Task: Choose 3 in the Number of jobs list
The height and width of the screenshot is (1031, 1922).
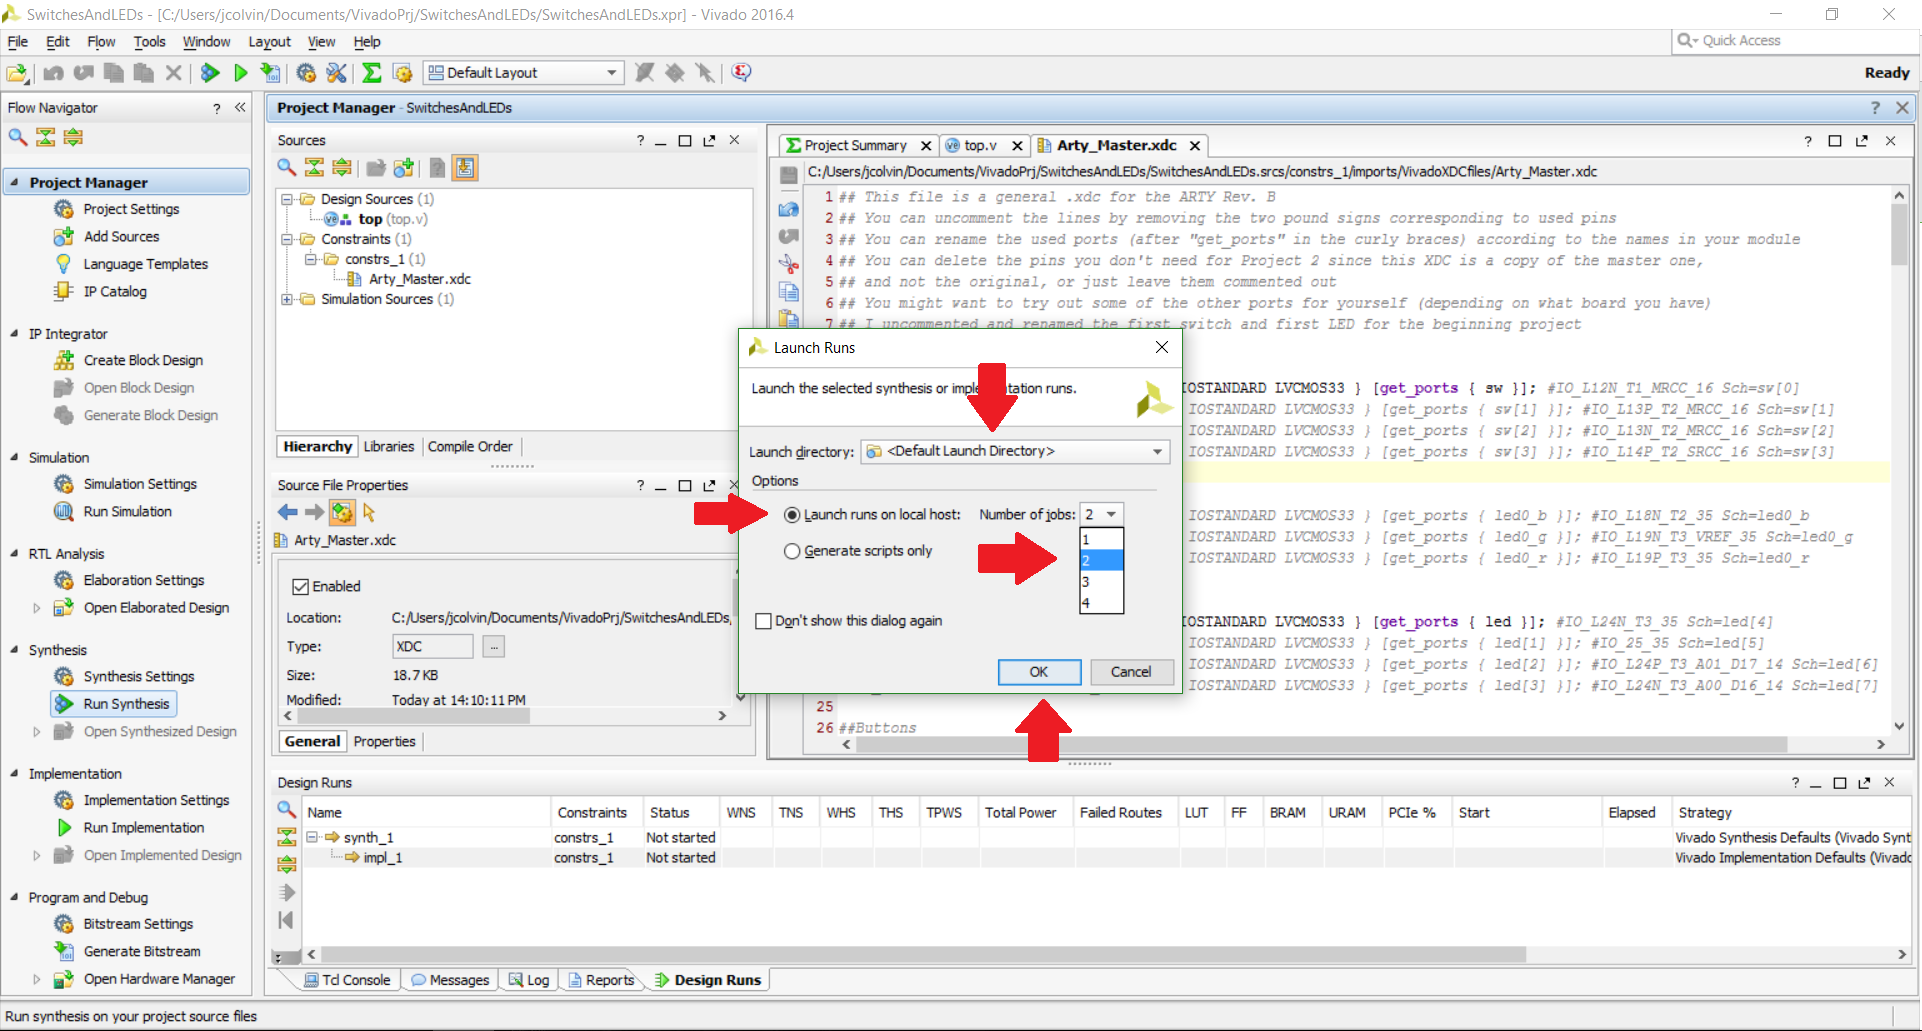Action: [x=1102, y=582]
